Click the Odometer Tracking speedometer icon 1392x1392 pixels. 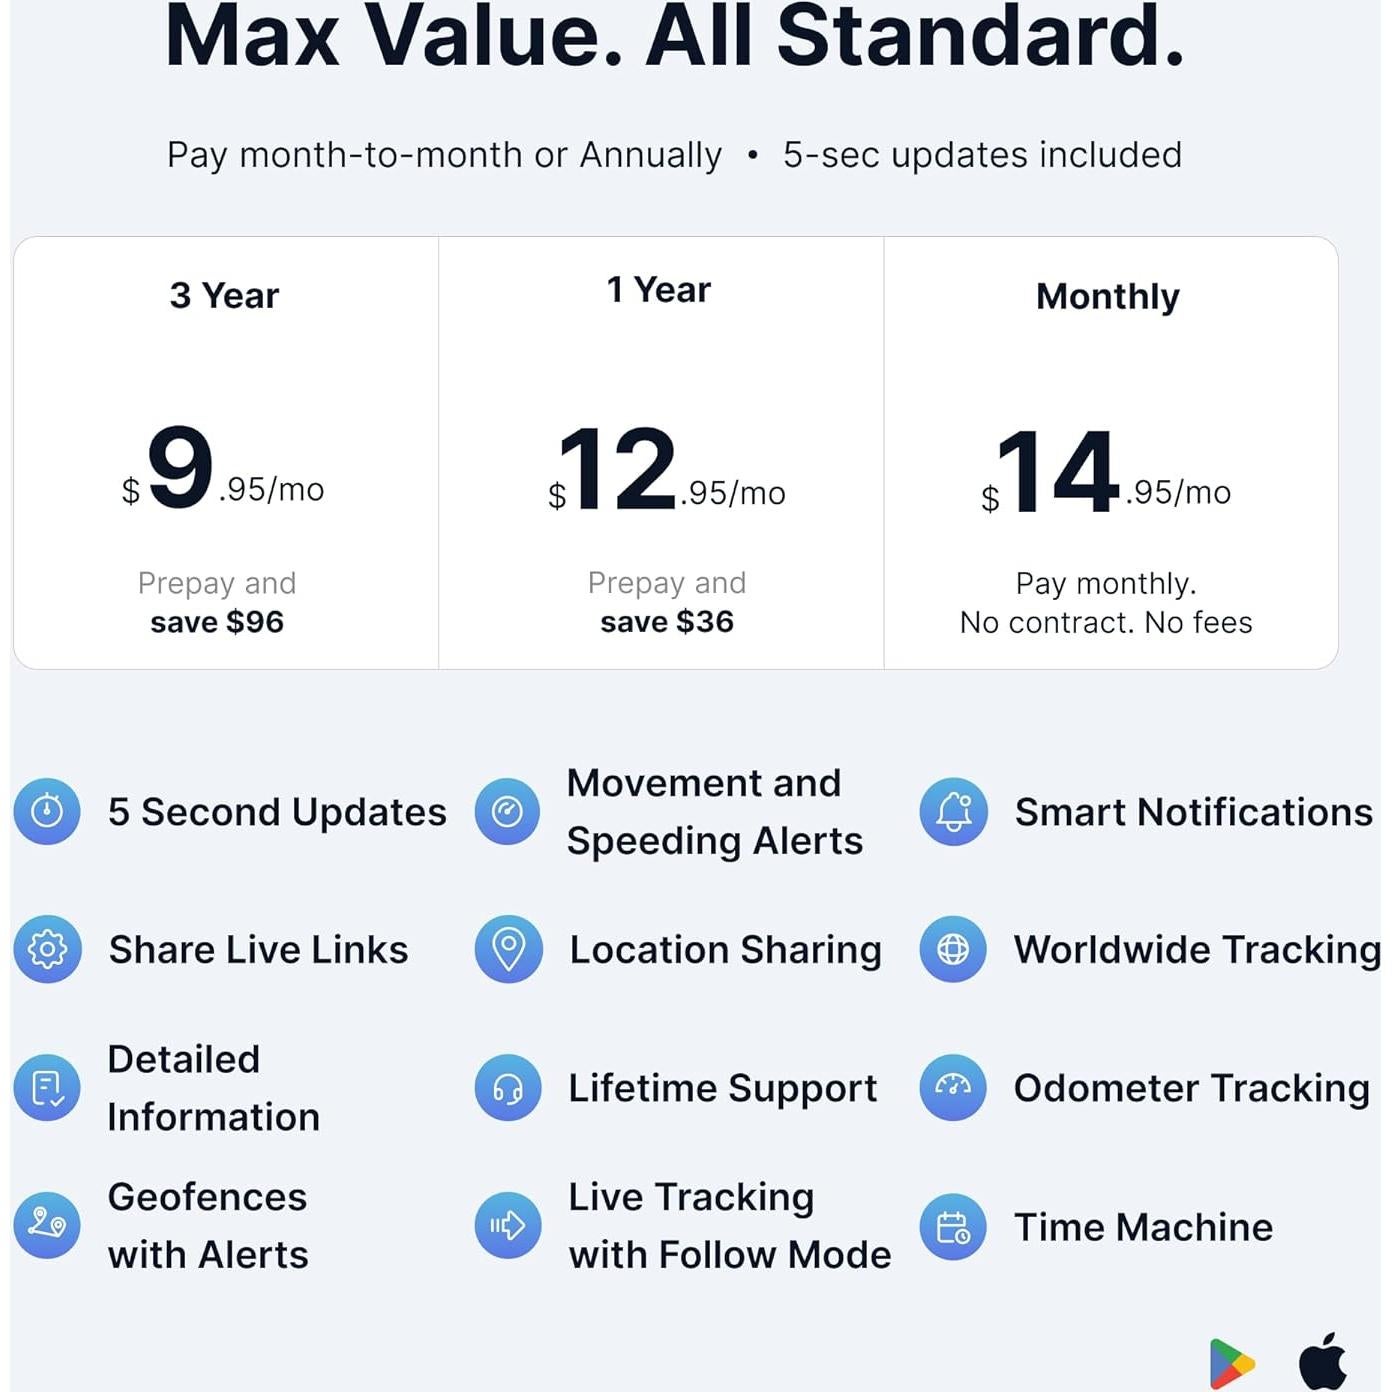point(953,1087)
